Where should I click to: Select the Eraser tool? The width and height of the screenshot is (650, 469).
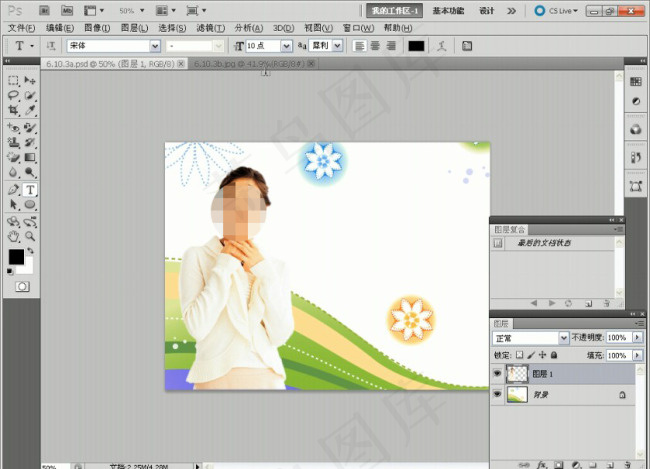click(13, 157)
